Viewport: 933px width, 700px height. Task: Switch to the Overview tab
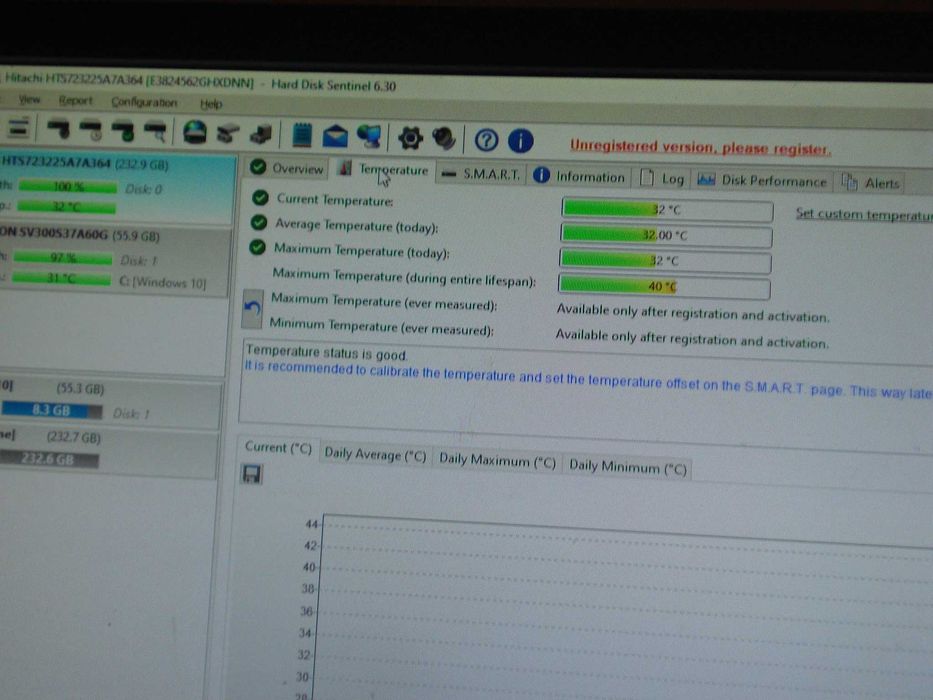pos(286,168)
